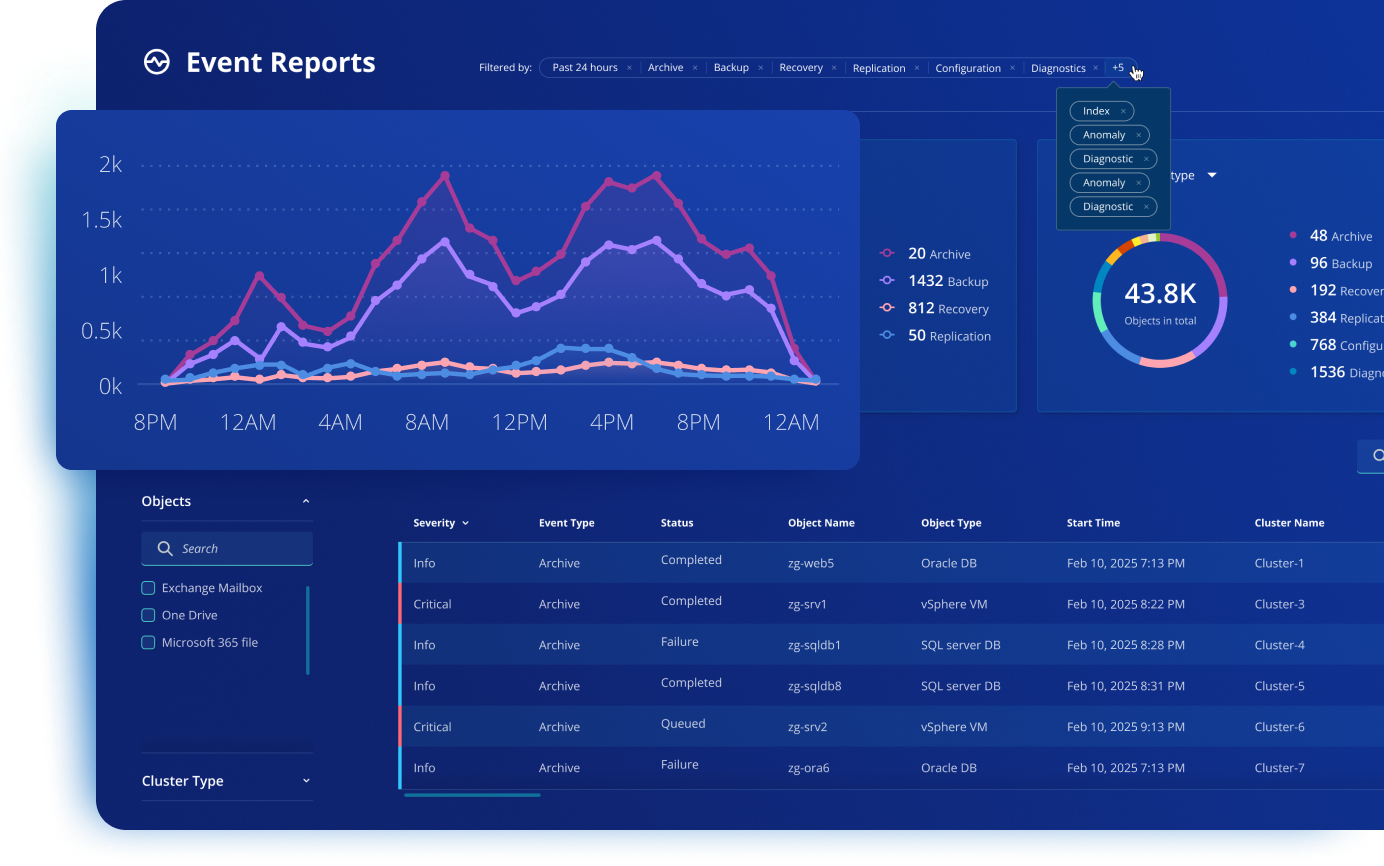Image resolution: width=1384 pixels, height=866 pixels.
Task: Expand the Cluster Type section
Action: (306, 781)
